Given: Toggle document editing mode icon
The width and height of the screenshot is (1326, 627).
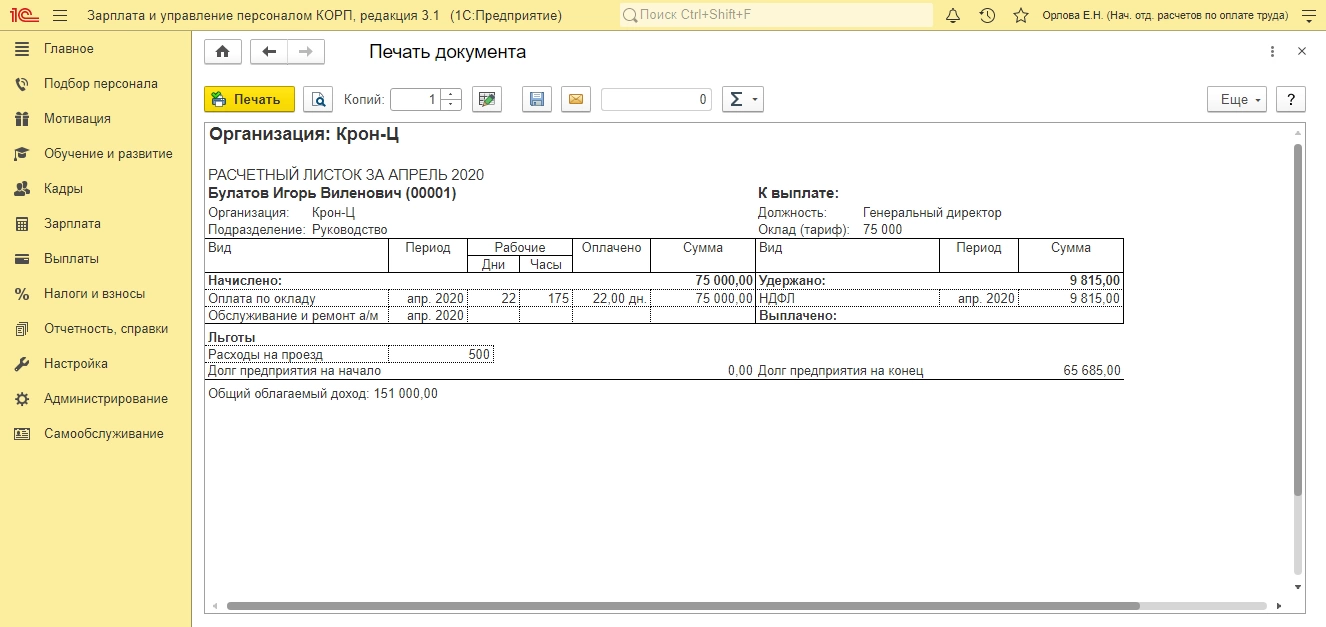Looking at the screenshot, I should (486, 99).
